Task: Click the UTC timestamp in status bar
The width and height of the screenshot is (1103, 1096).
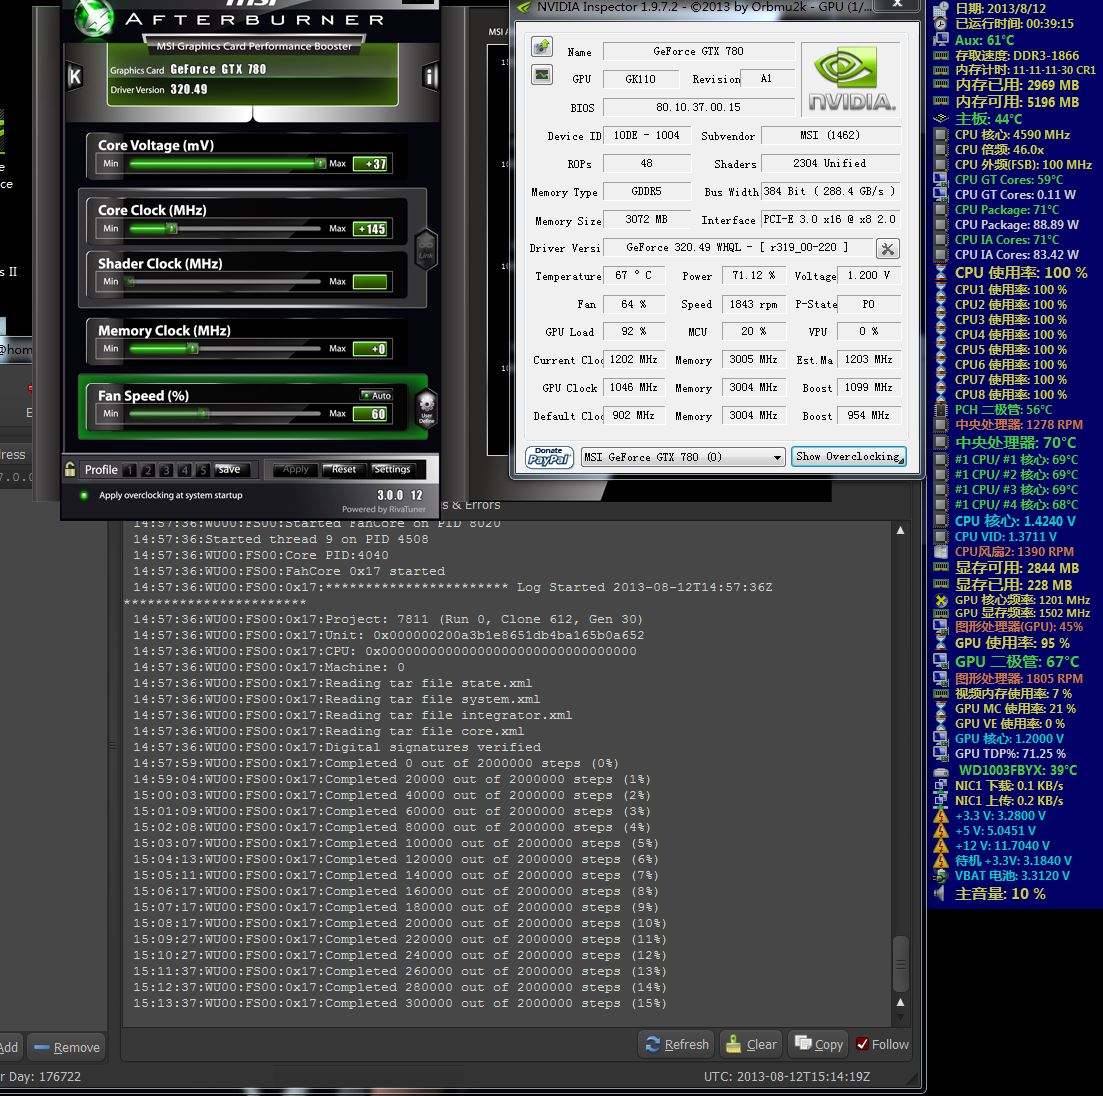Action: coord(787,1077)
